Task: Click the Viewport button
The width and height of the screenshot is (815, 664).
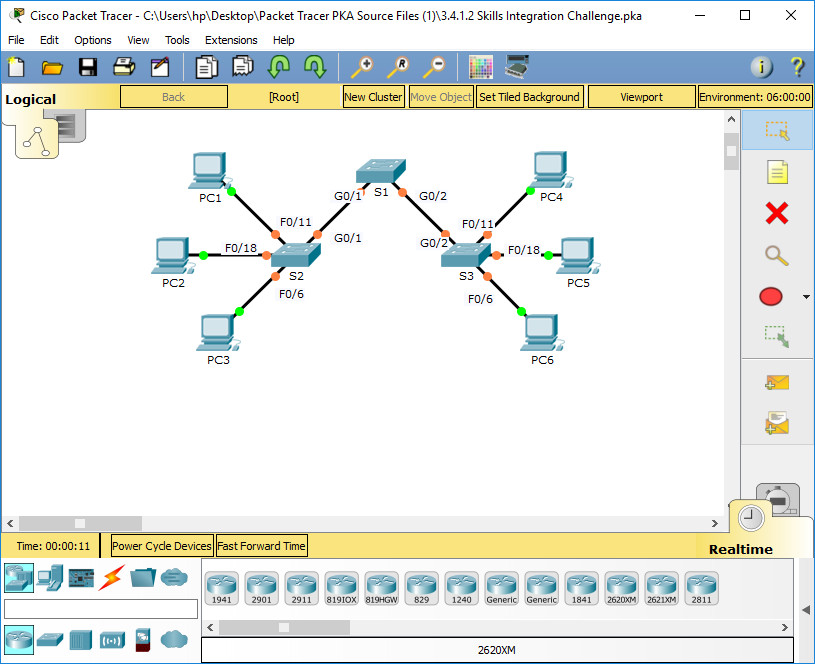Action: click(x=641, y=97)
